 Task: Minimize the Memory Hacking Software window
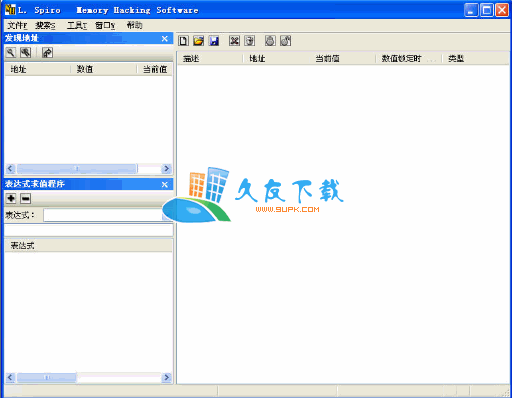coord(471,10)
